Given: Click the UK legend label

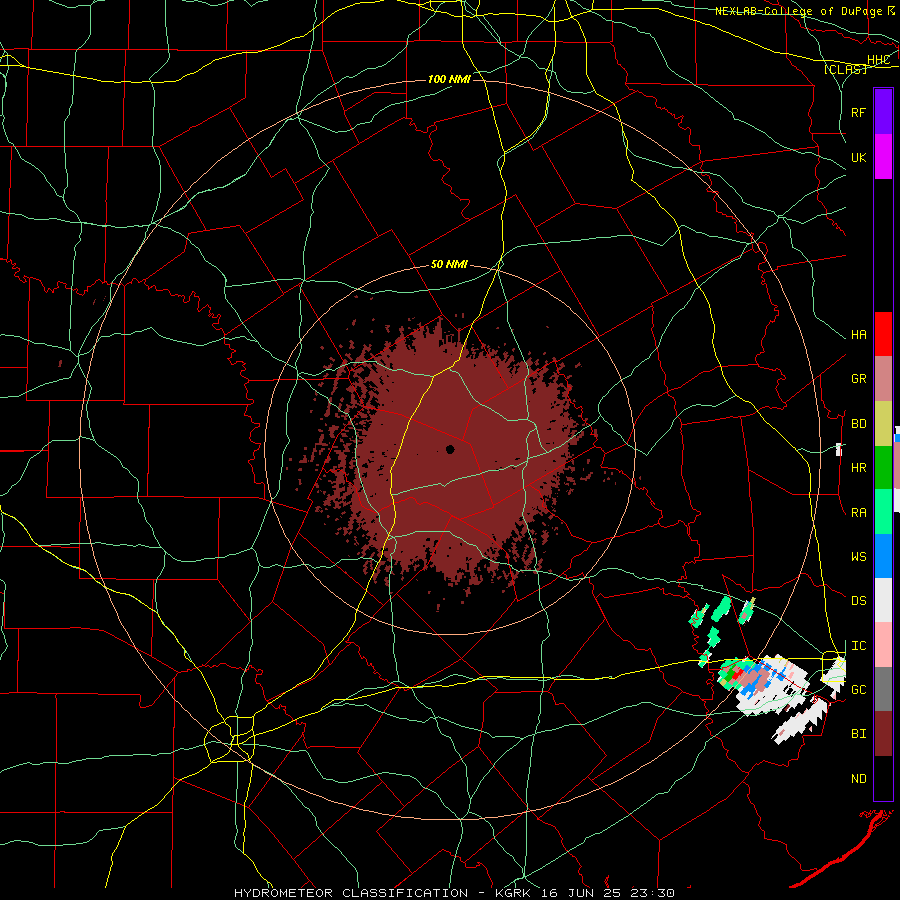Looking at the screenshot, I should (x=859, y=157).
